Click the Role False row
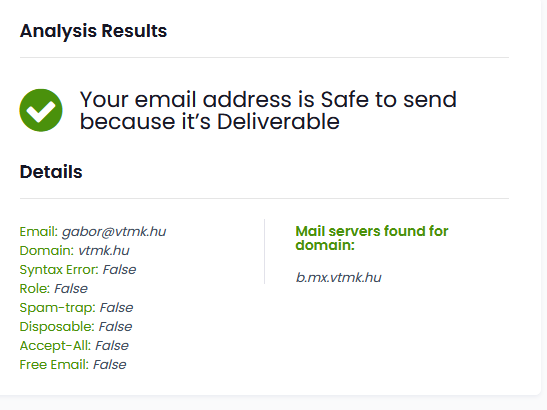 [54, 289]
